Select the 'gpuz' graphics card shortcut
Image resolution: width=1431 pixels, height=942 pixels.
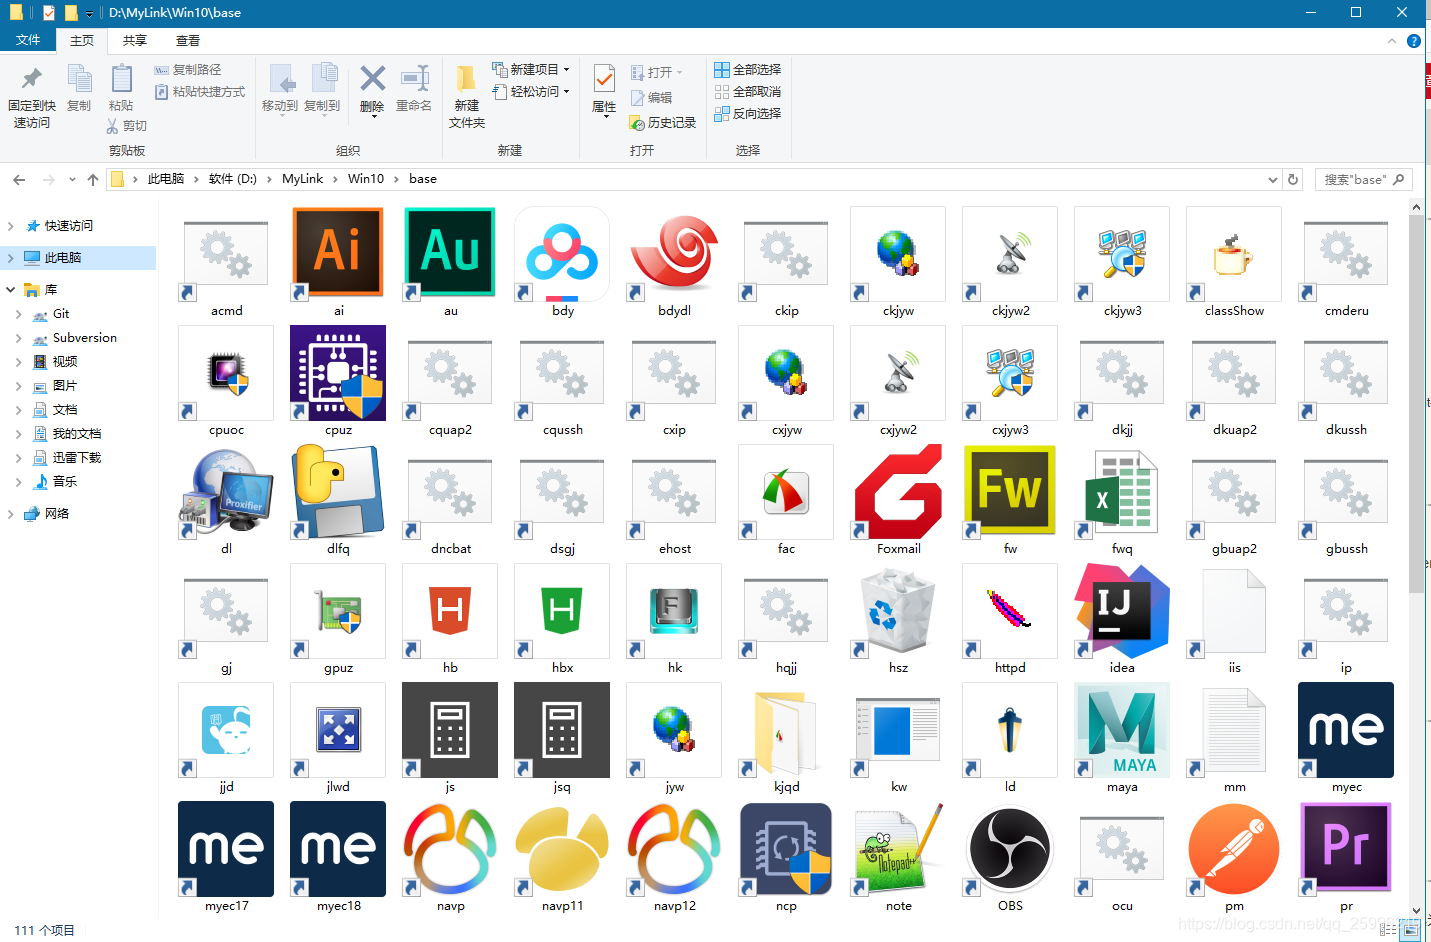338,611
